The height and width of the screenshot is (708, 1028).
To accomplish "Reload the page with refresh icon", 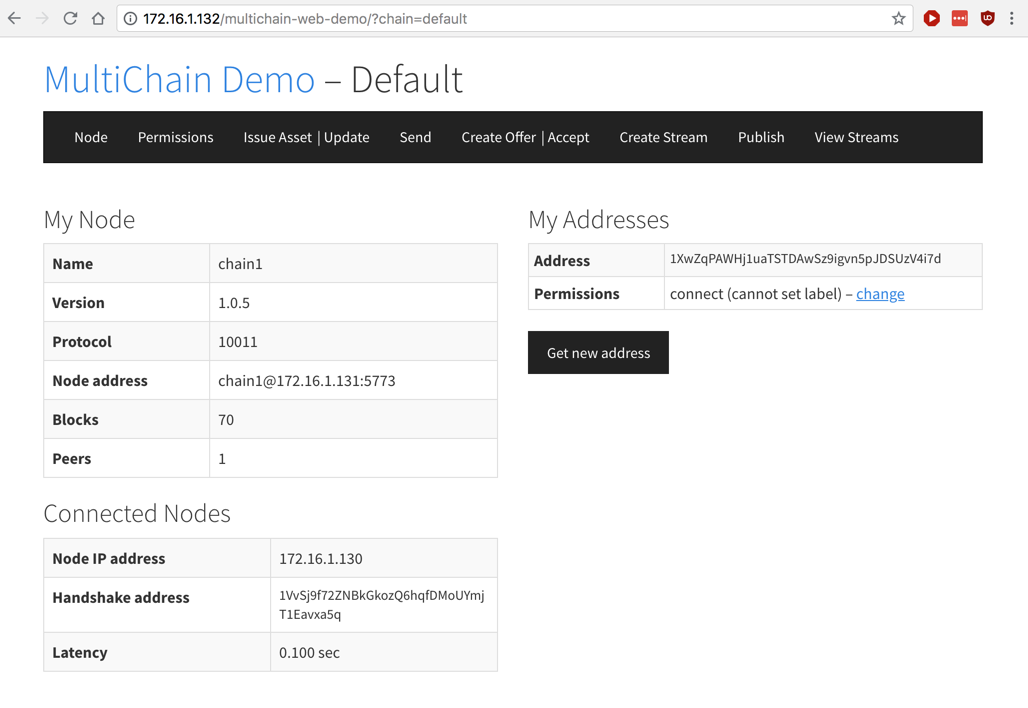I will tap(70, 18).
